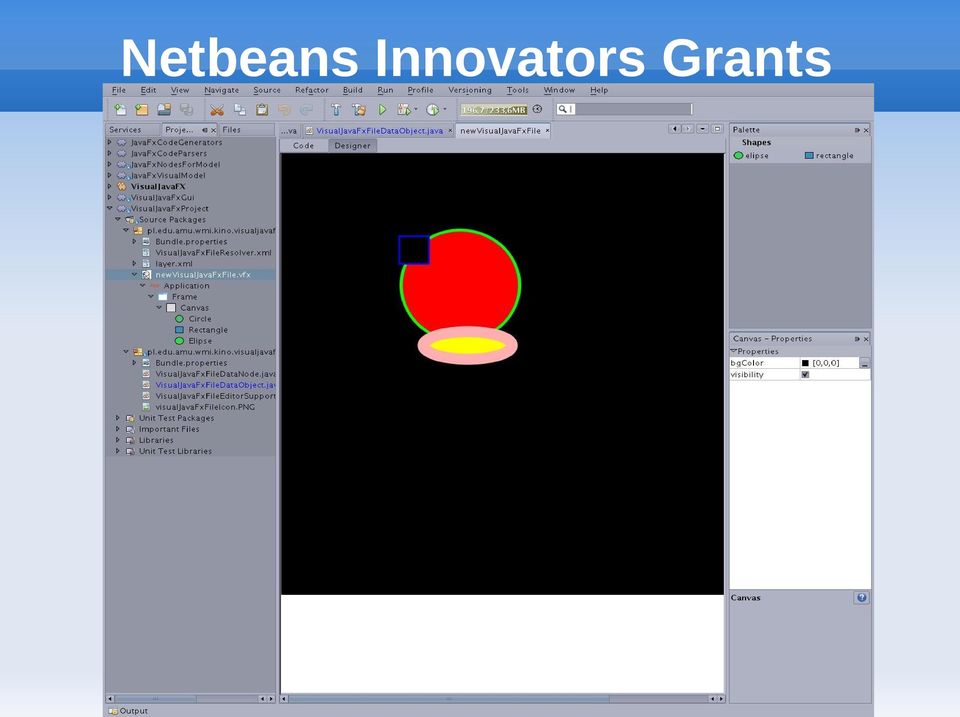Expand the Unit Test Packages node
Screen dimensions: 960x717
click(118, 418)
